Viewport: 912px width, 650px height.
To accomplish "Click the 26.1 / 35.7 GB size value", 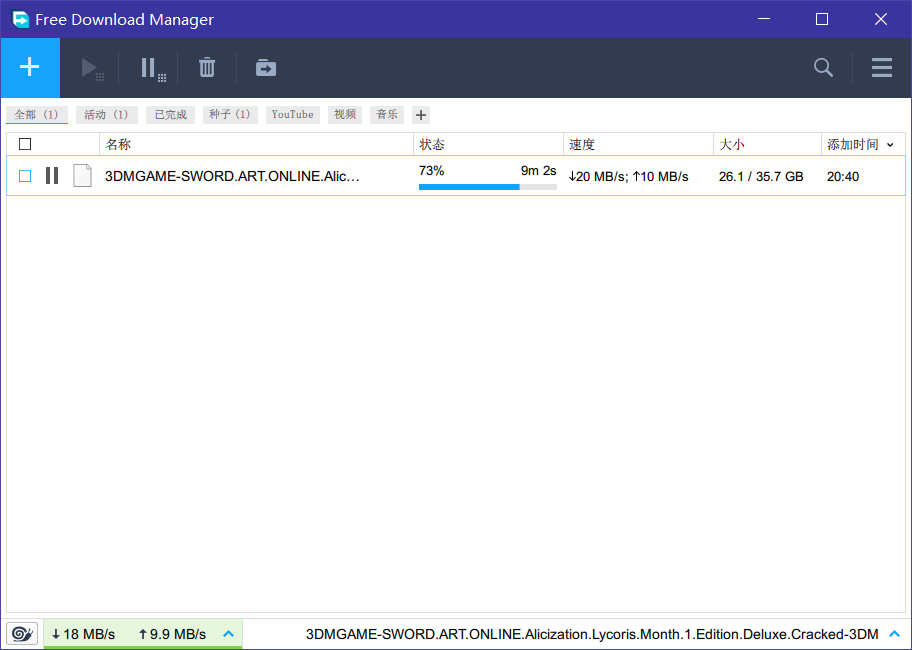I will [x=761, y=177].
